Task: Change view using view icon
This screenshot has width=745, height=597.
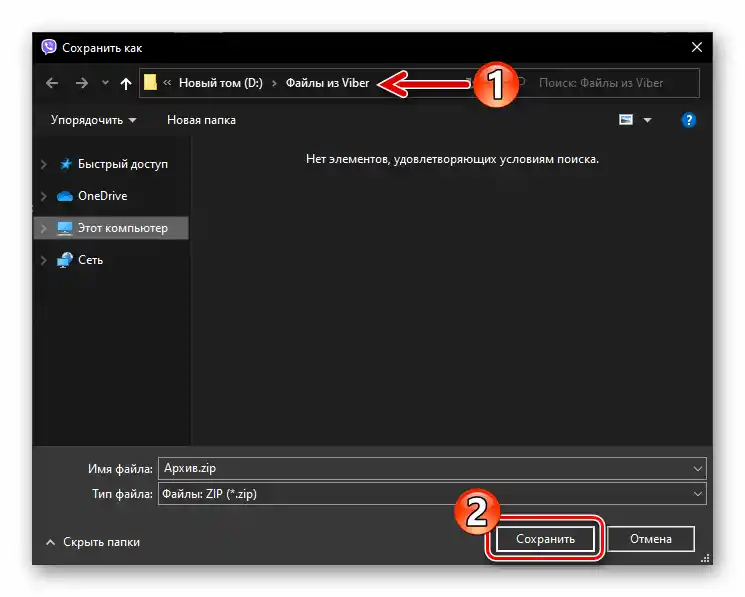Action: click(x=626, y=120)
